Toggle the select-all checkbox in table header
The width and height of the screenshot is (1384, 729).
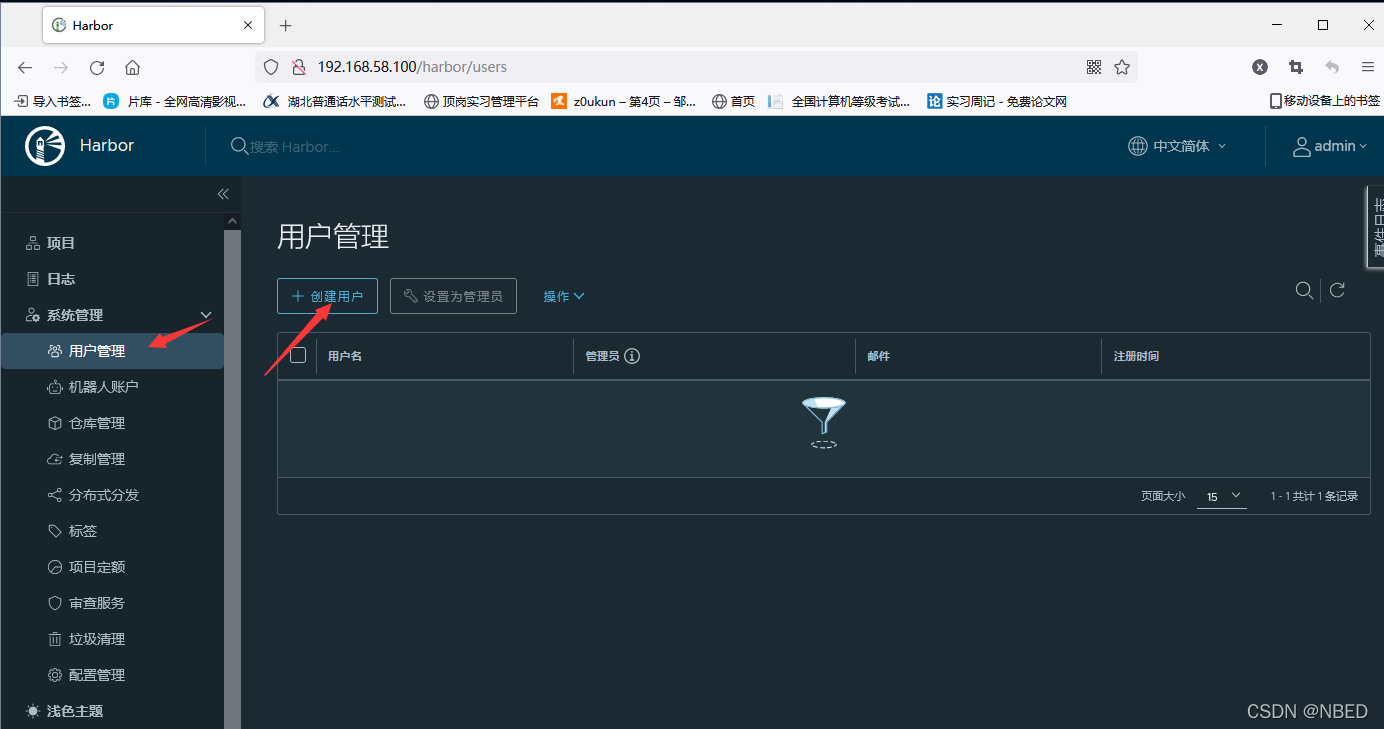coord(297,355)
